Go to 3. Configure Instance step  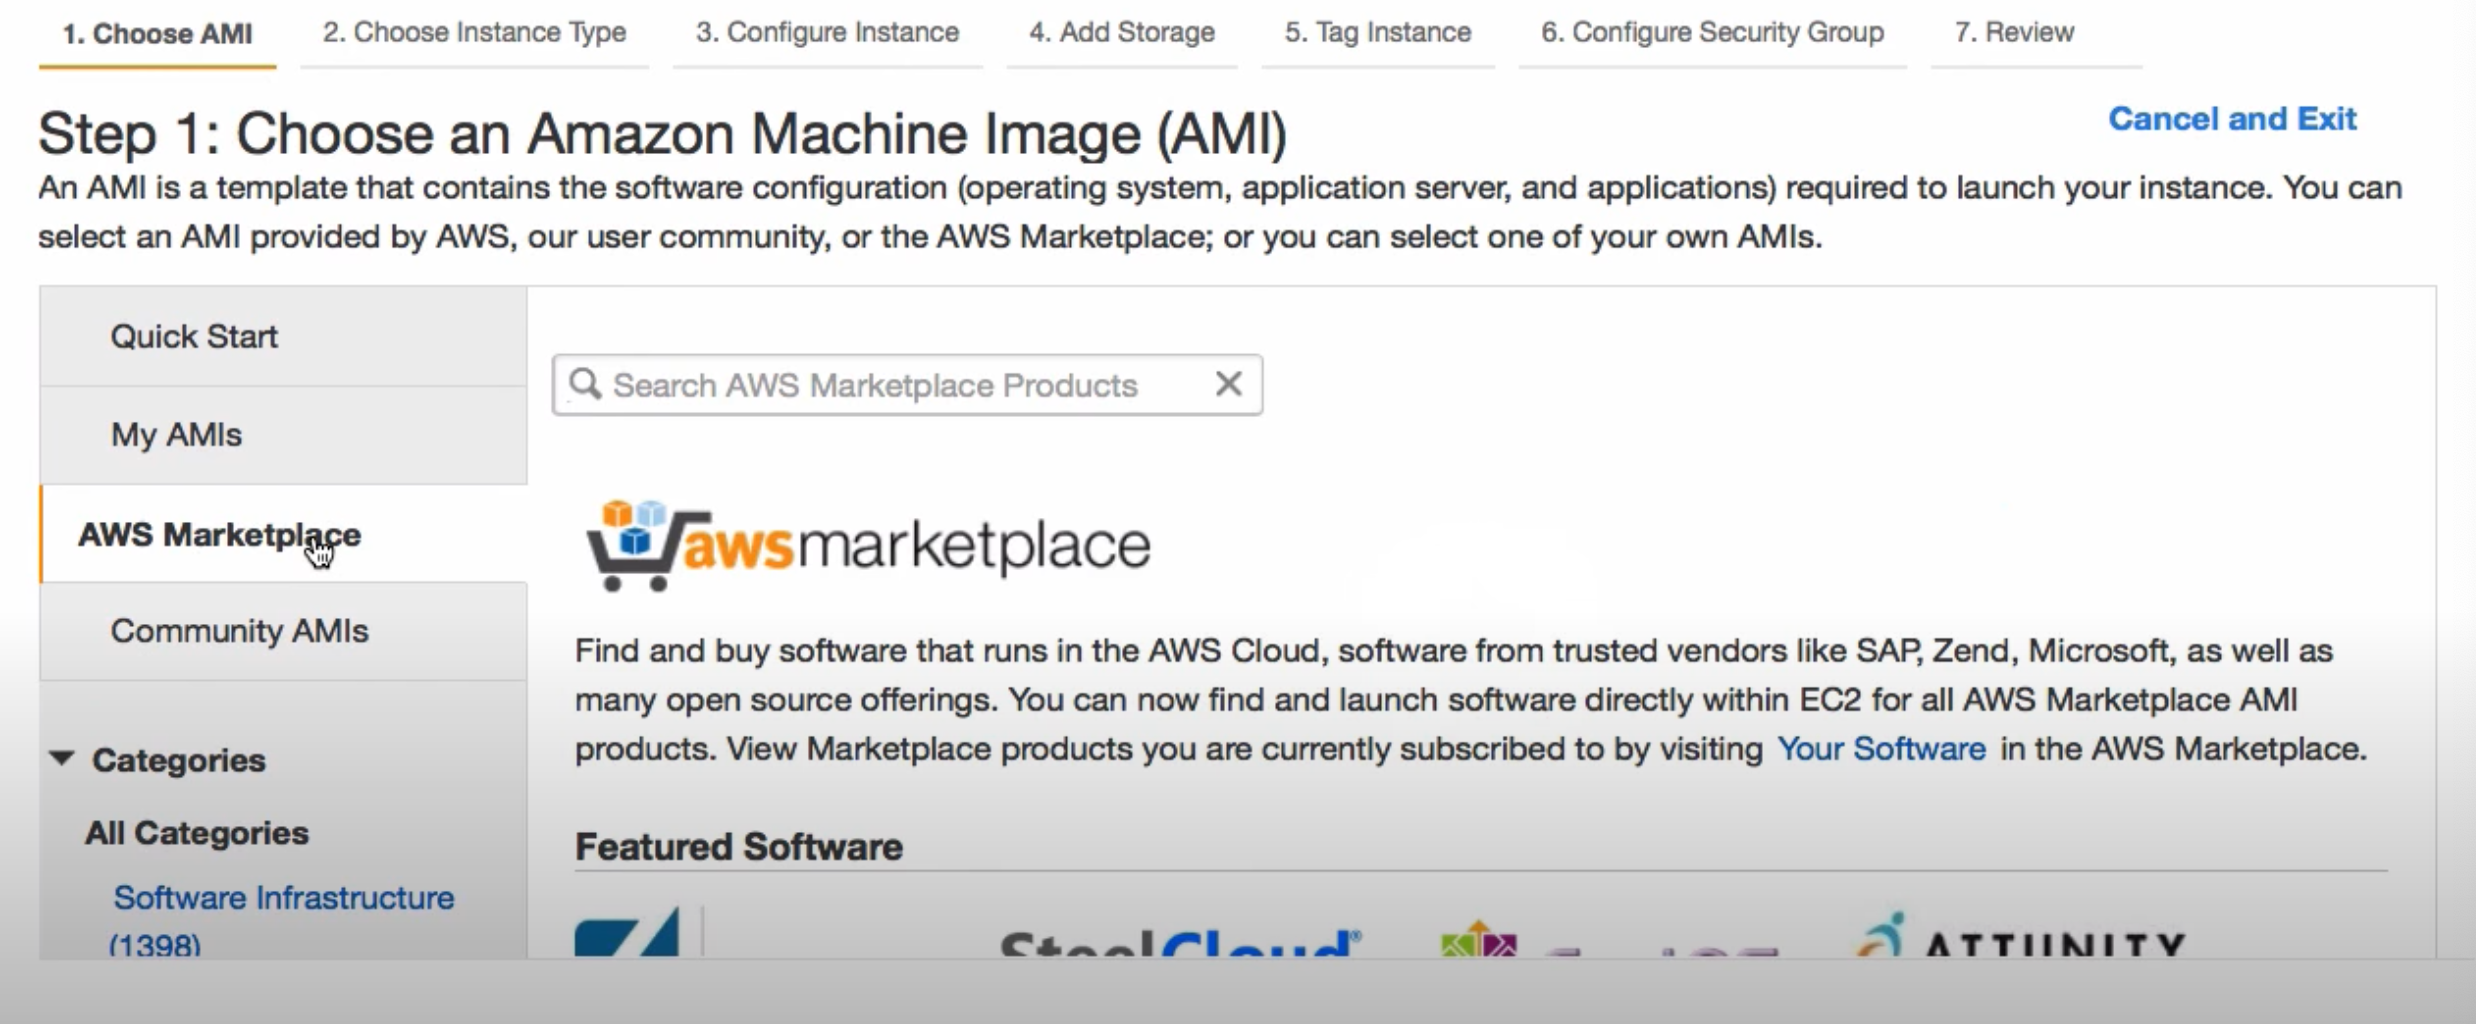827,32
